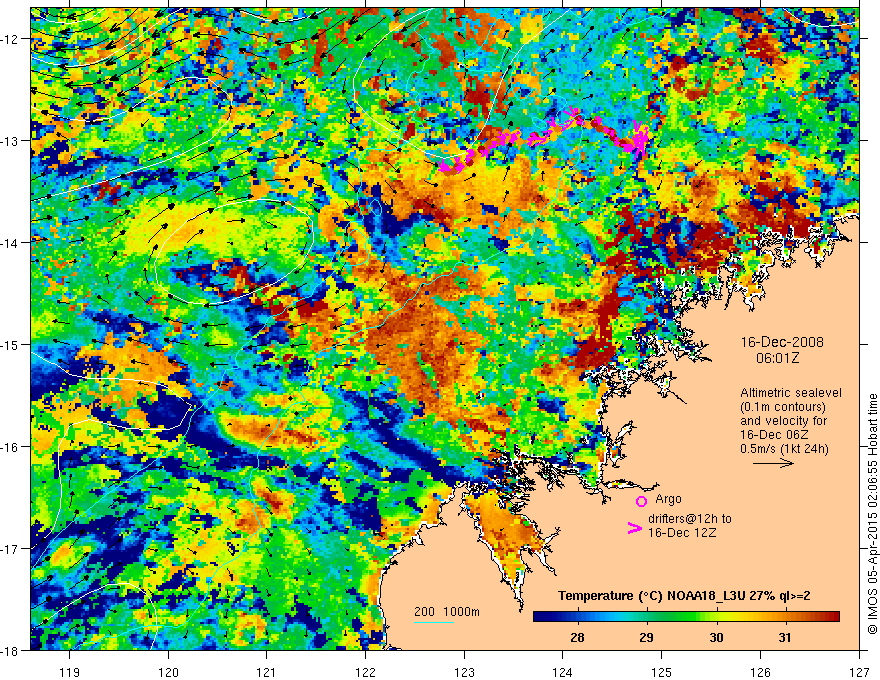Click longitude axis label 123
Screen dimensions: 880x680
464,672
